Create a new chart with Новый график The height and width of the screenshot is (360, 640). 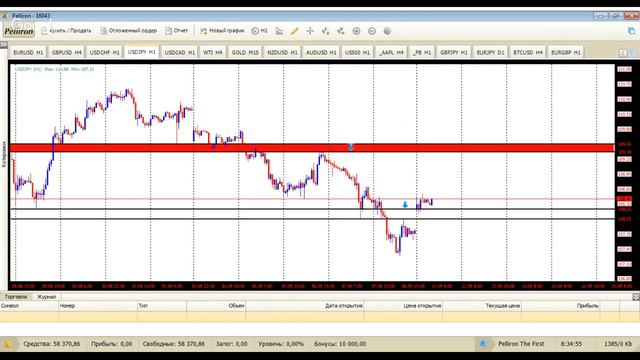(x=222, y=31)
